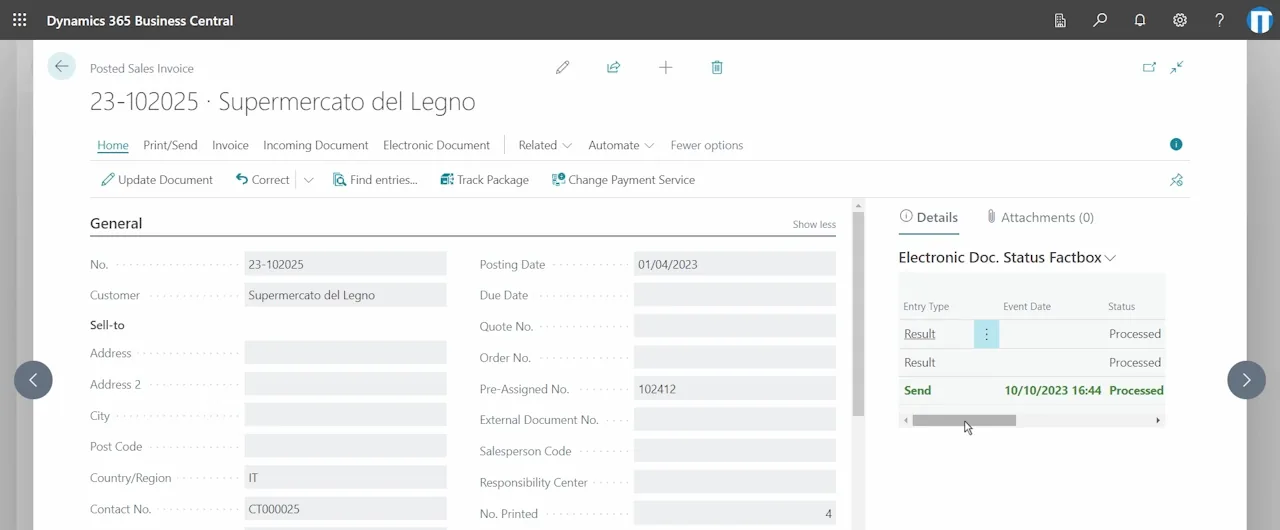Open the Incoming Document tab
This screenshot has width=1280, height=530.
tap(316, 145)
